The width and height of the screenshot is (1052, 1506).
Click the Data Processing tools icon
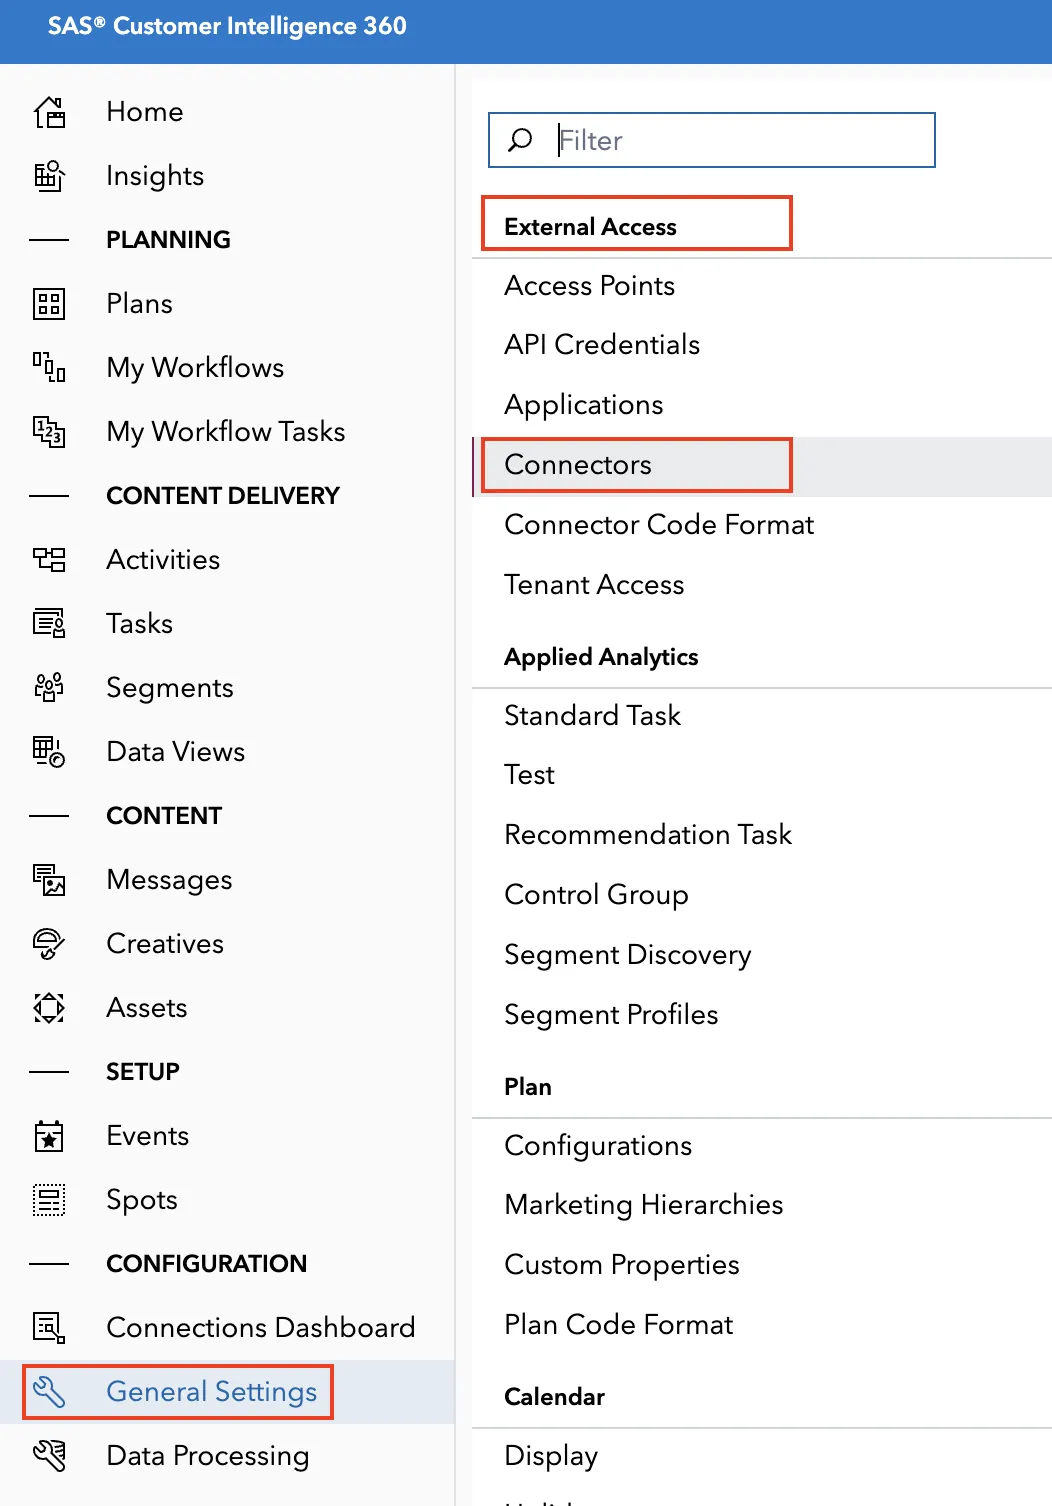49,1456
